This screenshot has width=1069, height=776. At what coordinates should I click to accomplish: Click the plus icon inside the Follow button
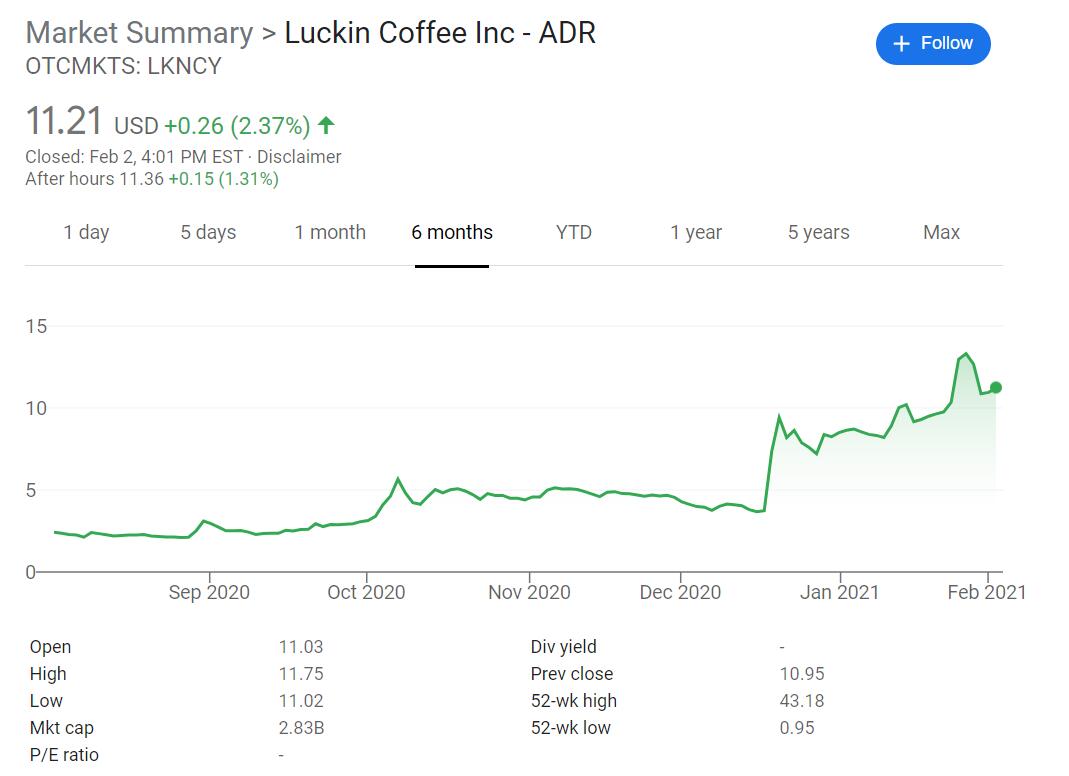tap(901, 43)
